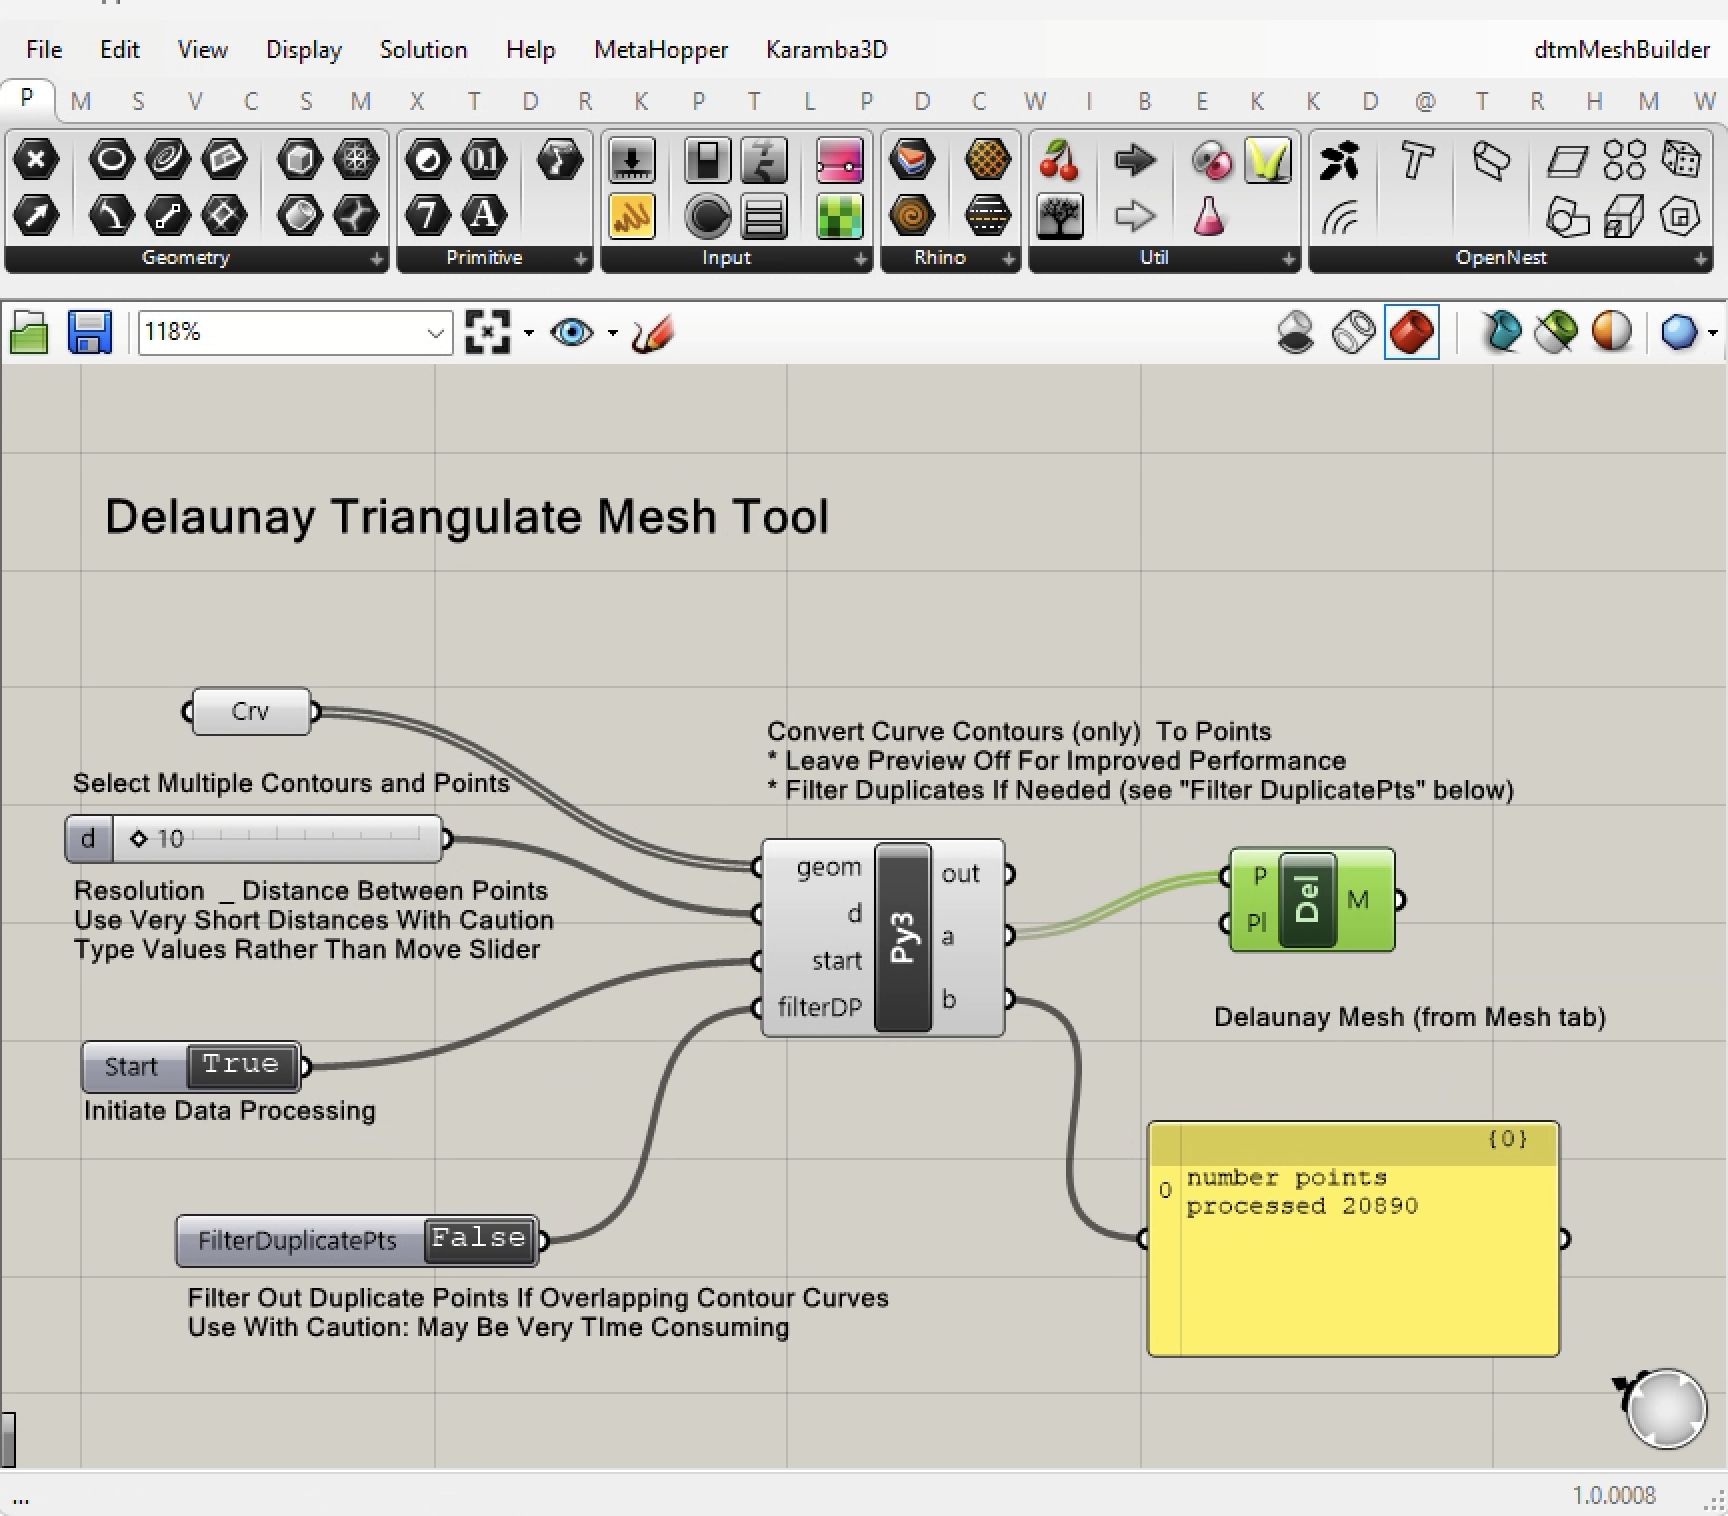This screenshot has width=1728, height=1516.
Task: Toggle FilterDuplicatePts boolean from False
Action: coord(479,1239)
